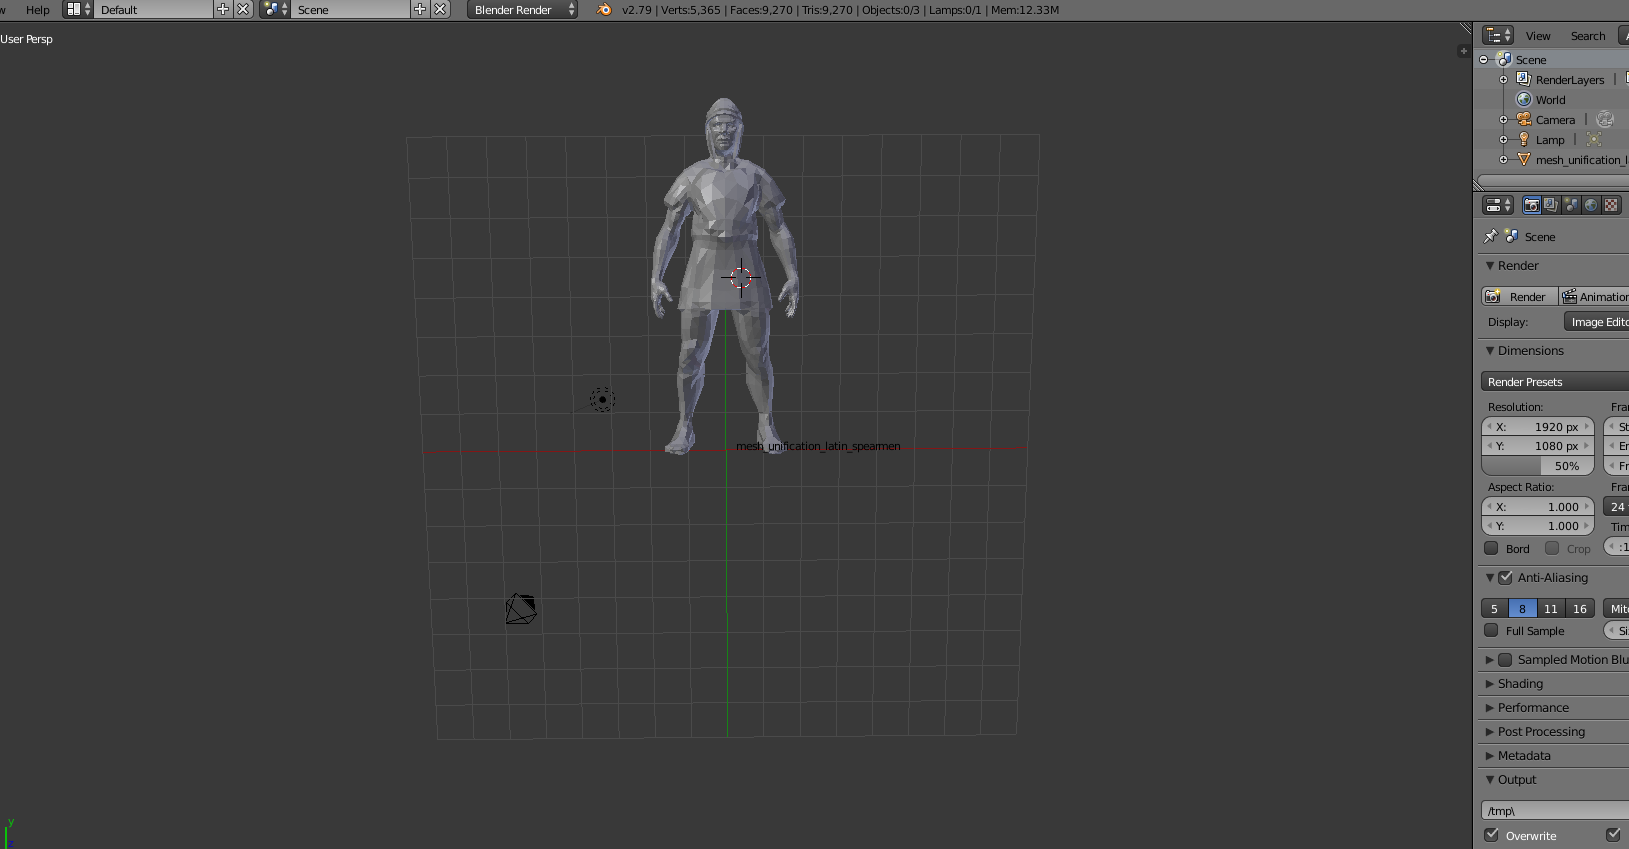Click the Blender logo in the info header
This screenshot has height=849, width=1629.
(x=604, y=9)
